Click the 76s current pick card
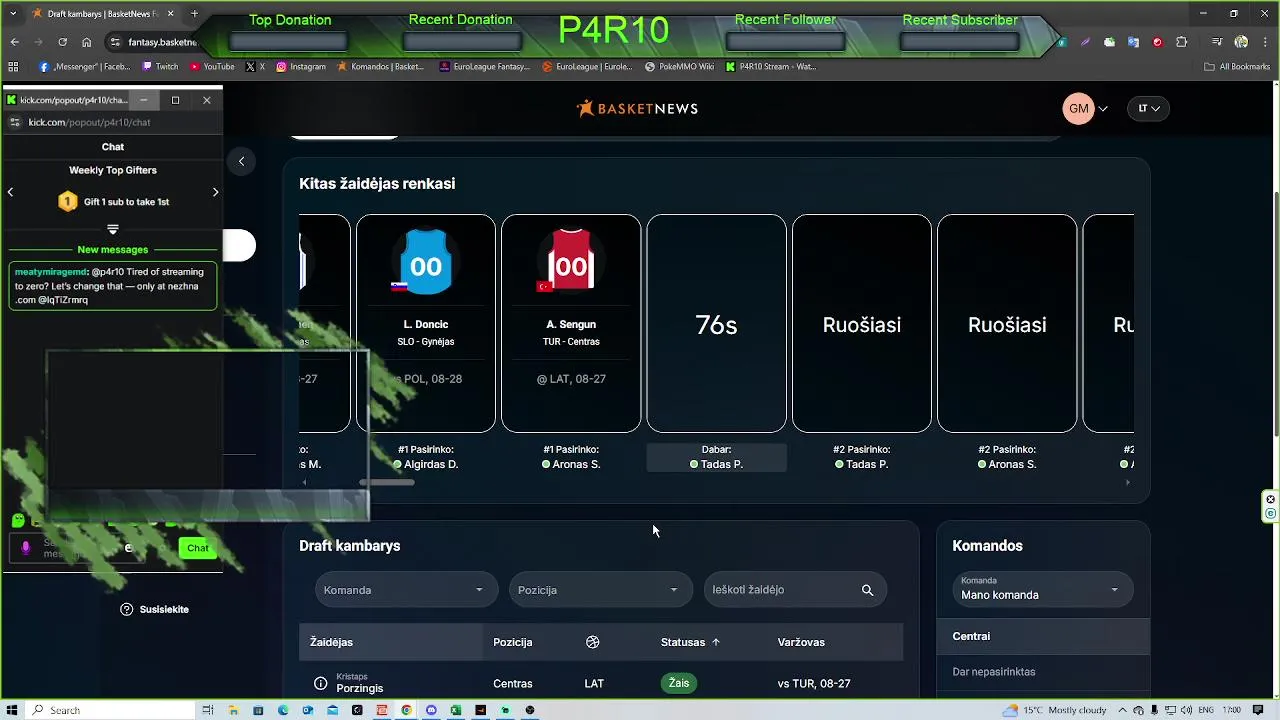Image resolution: width=1280 pixels, height=720 pixels. [716, 323]
